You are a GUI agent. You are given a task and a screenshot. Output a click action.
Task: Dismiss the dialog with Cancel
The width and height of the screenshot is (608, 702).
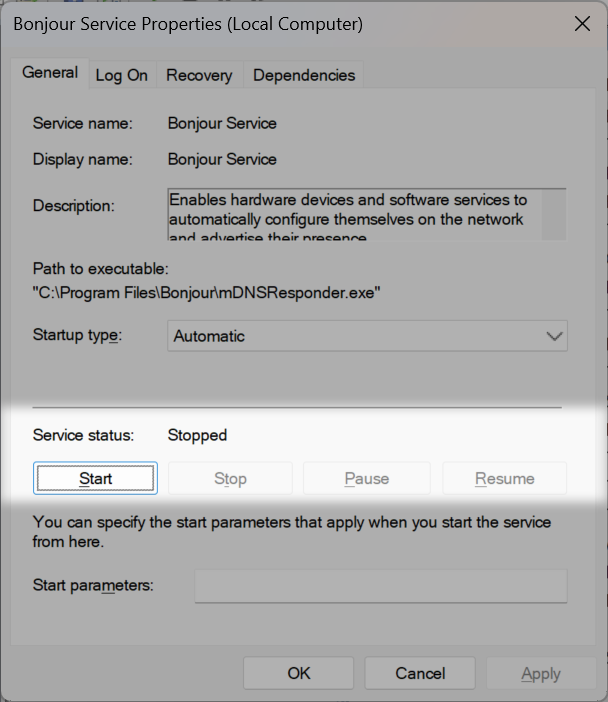point(419,673)
